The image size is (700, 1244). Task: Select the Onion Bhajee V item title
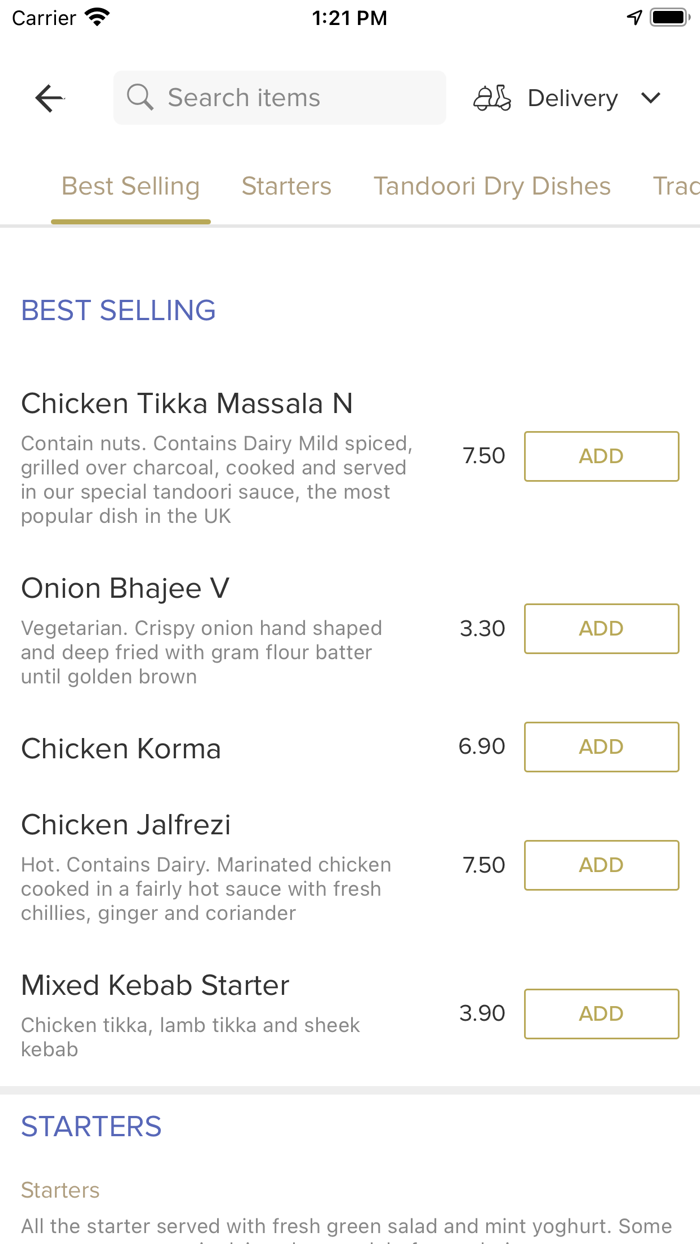[125, 588]
